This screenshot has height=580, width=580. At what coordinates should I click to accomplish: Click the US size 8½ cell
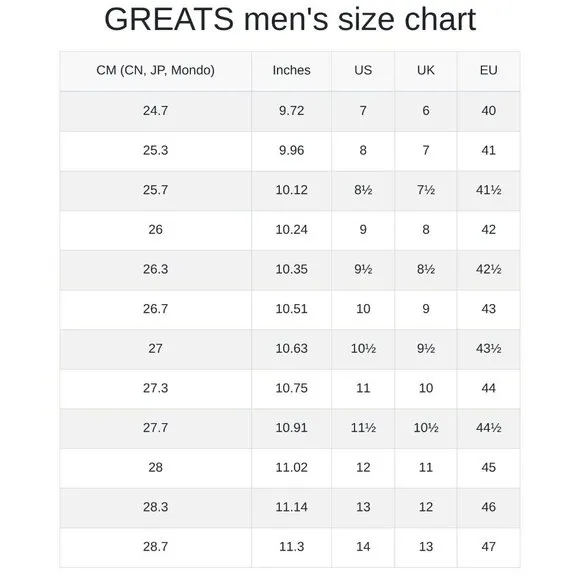click(363, 190)
